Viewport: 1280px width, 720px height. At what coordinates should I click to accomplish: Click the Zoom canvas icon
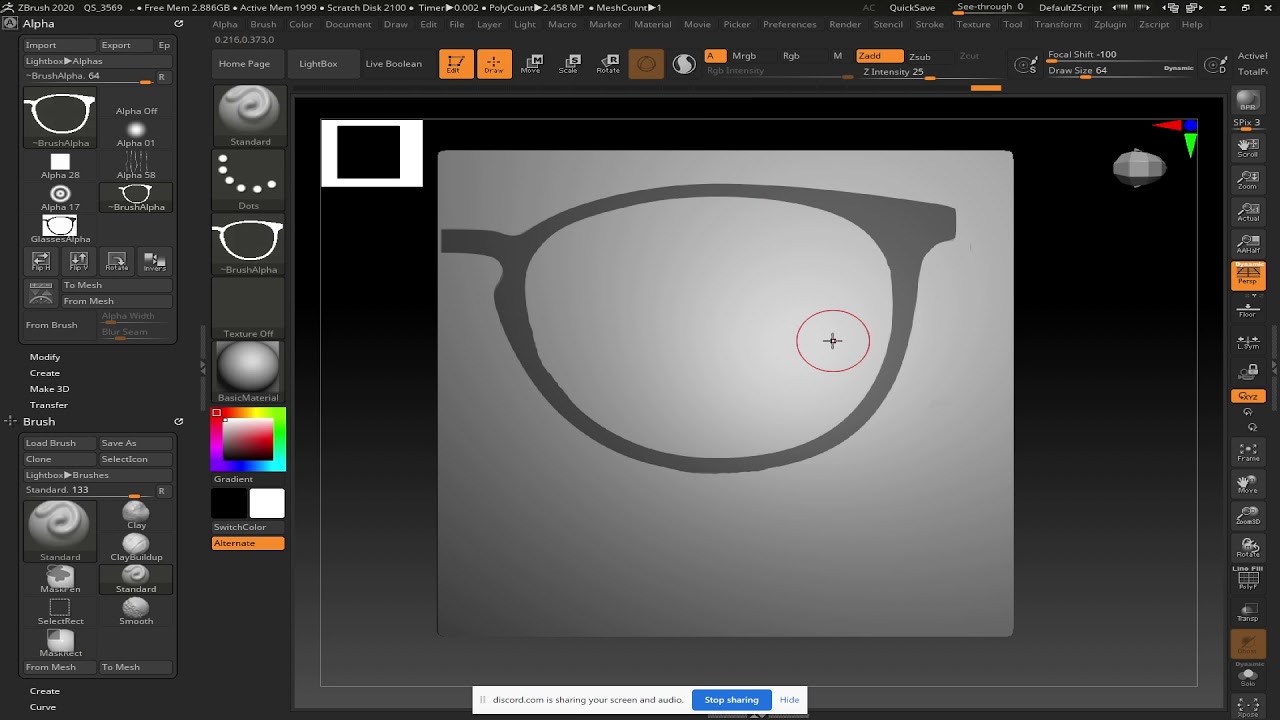pyautogui.click(x=1248, y=180)
